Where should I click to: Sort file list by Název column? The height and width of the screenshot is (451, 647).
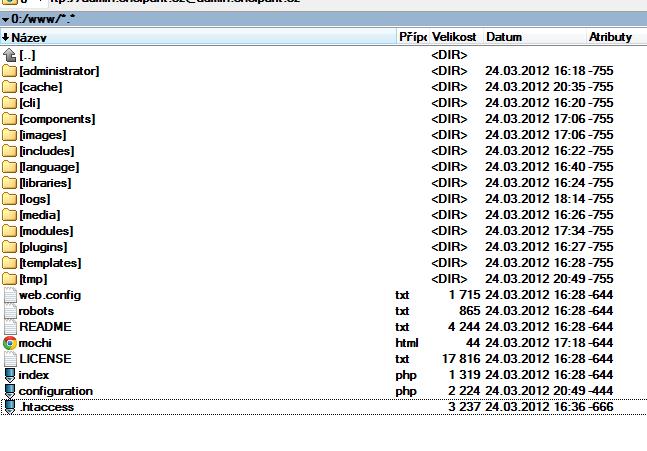pyautogui.click(x=30, y=37)
